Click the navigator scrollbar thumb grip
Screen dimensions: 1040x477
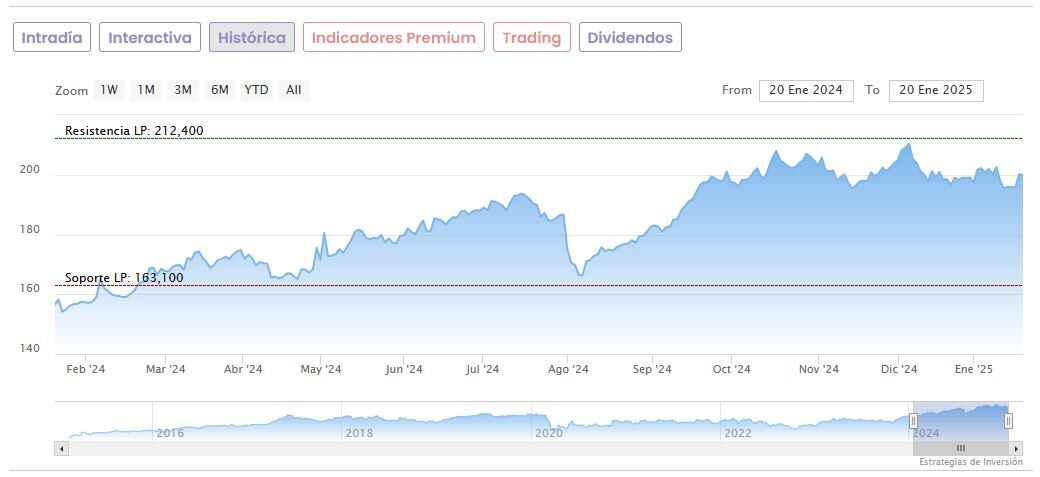(x=961, y=448)
